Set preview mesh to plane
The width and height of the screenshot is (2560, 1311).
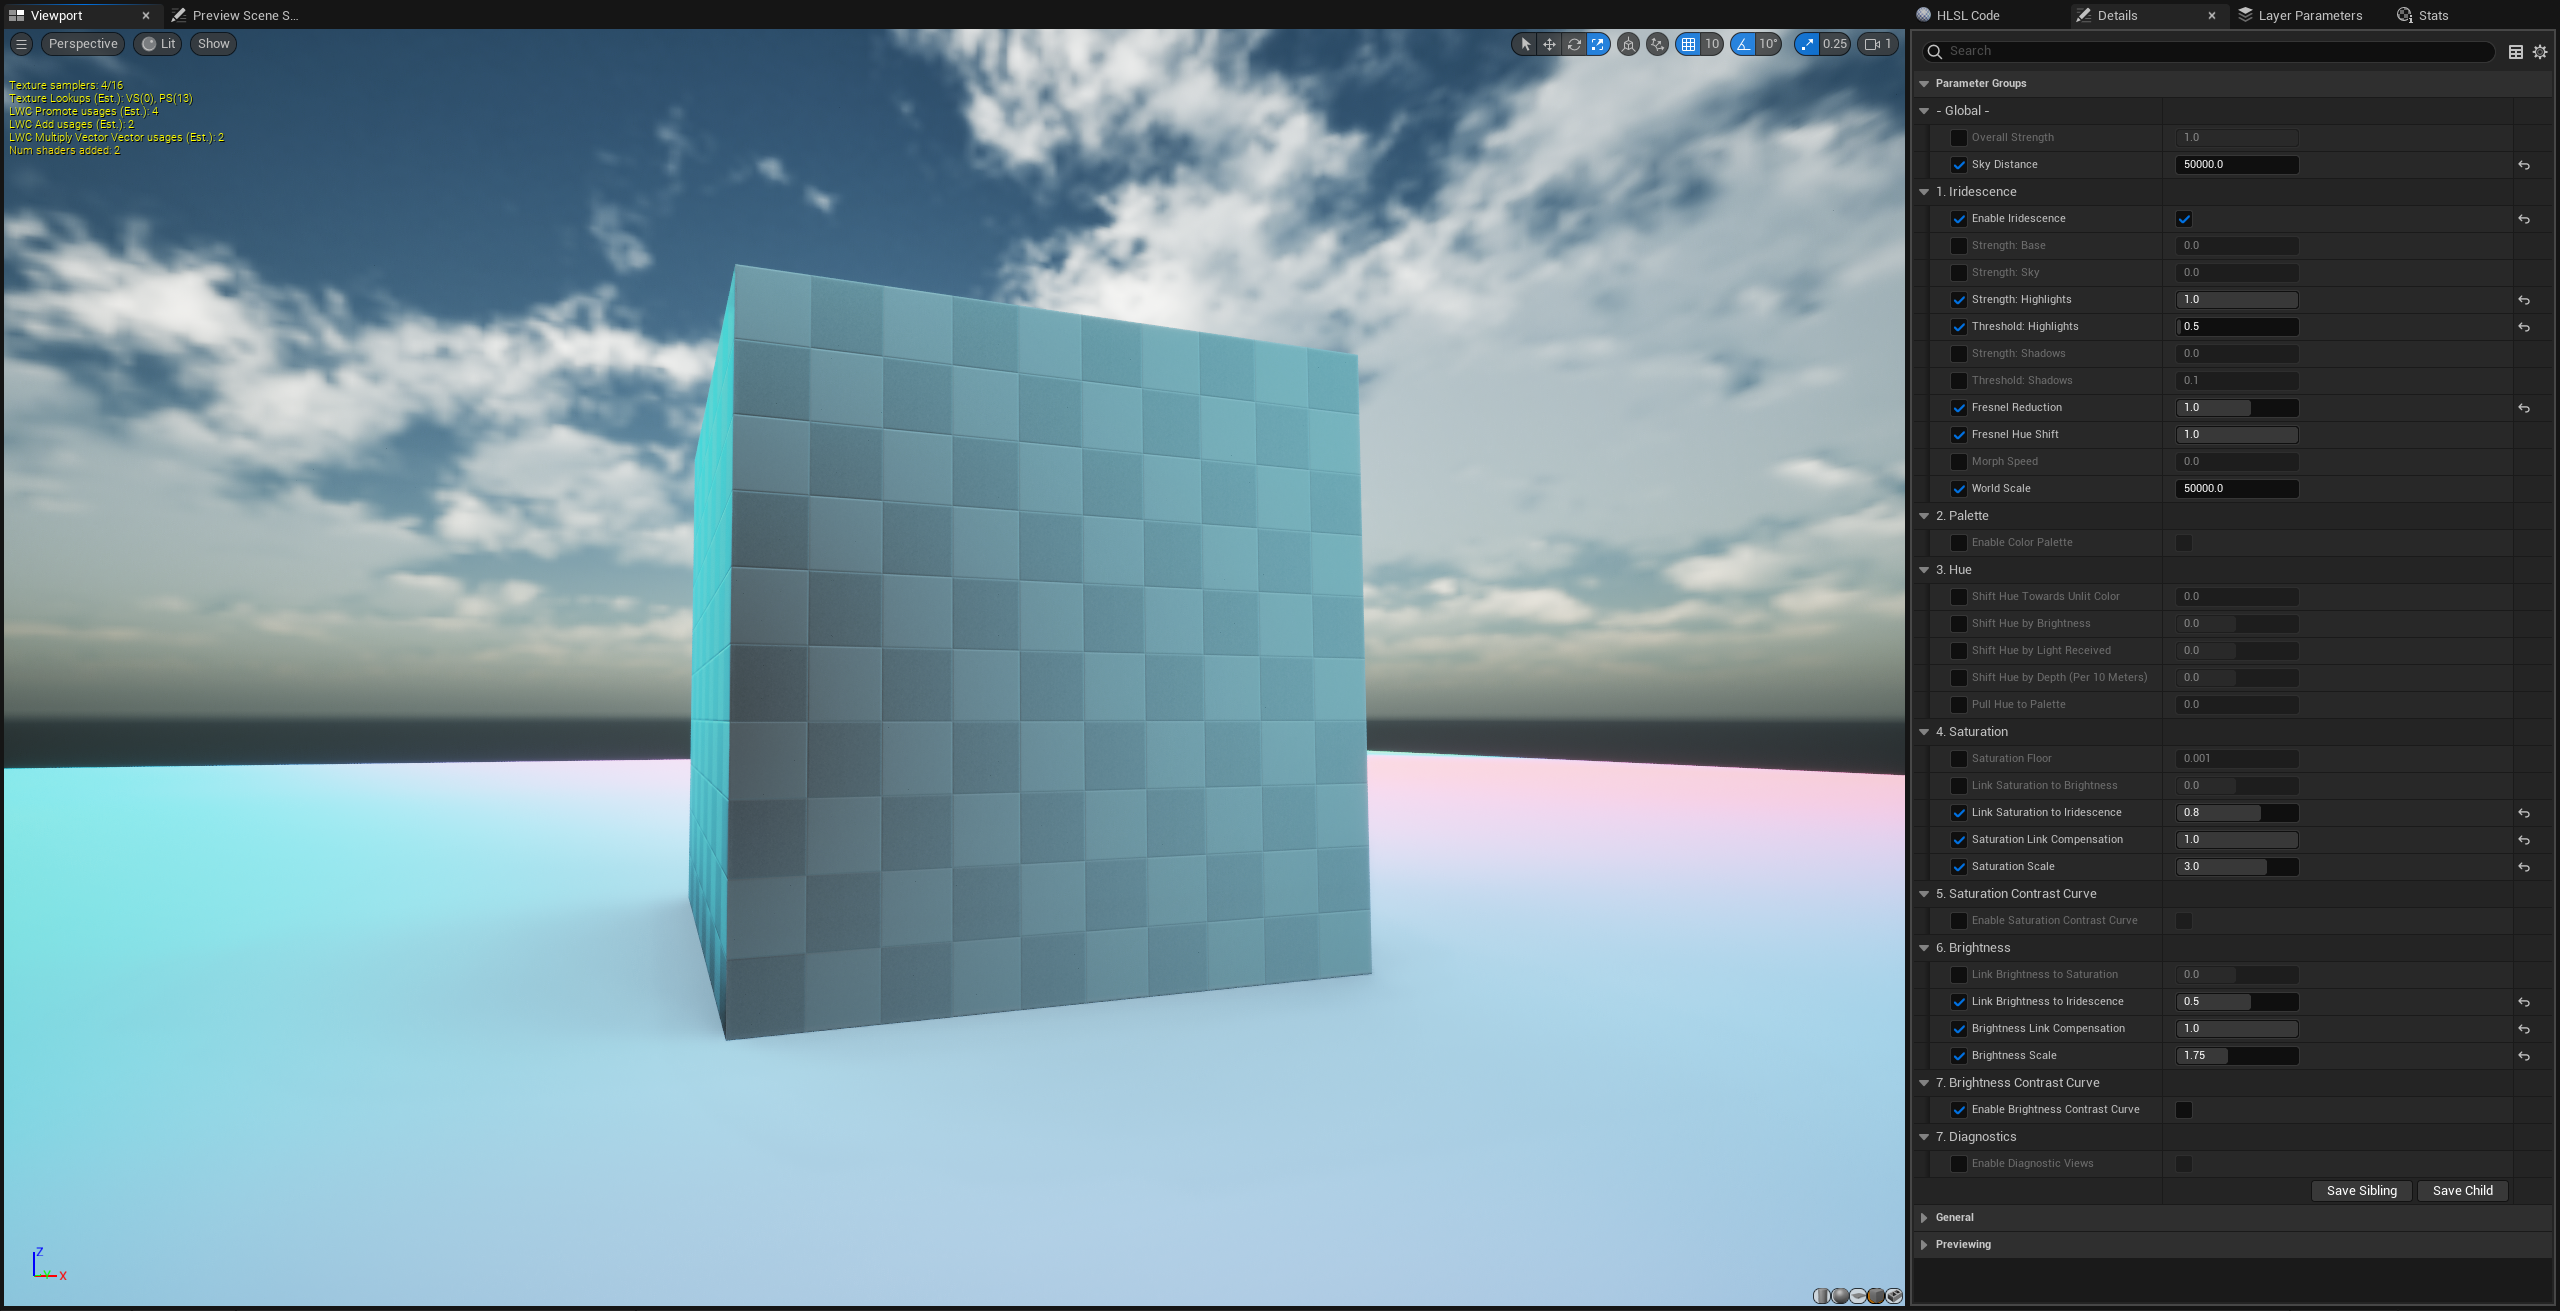[1858, 1296]
